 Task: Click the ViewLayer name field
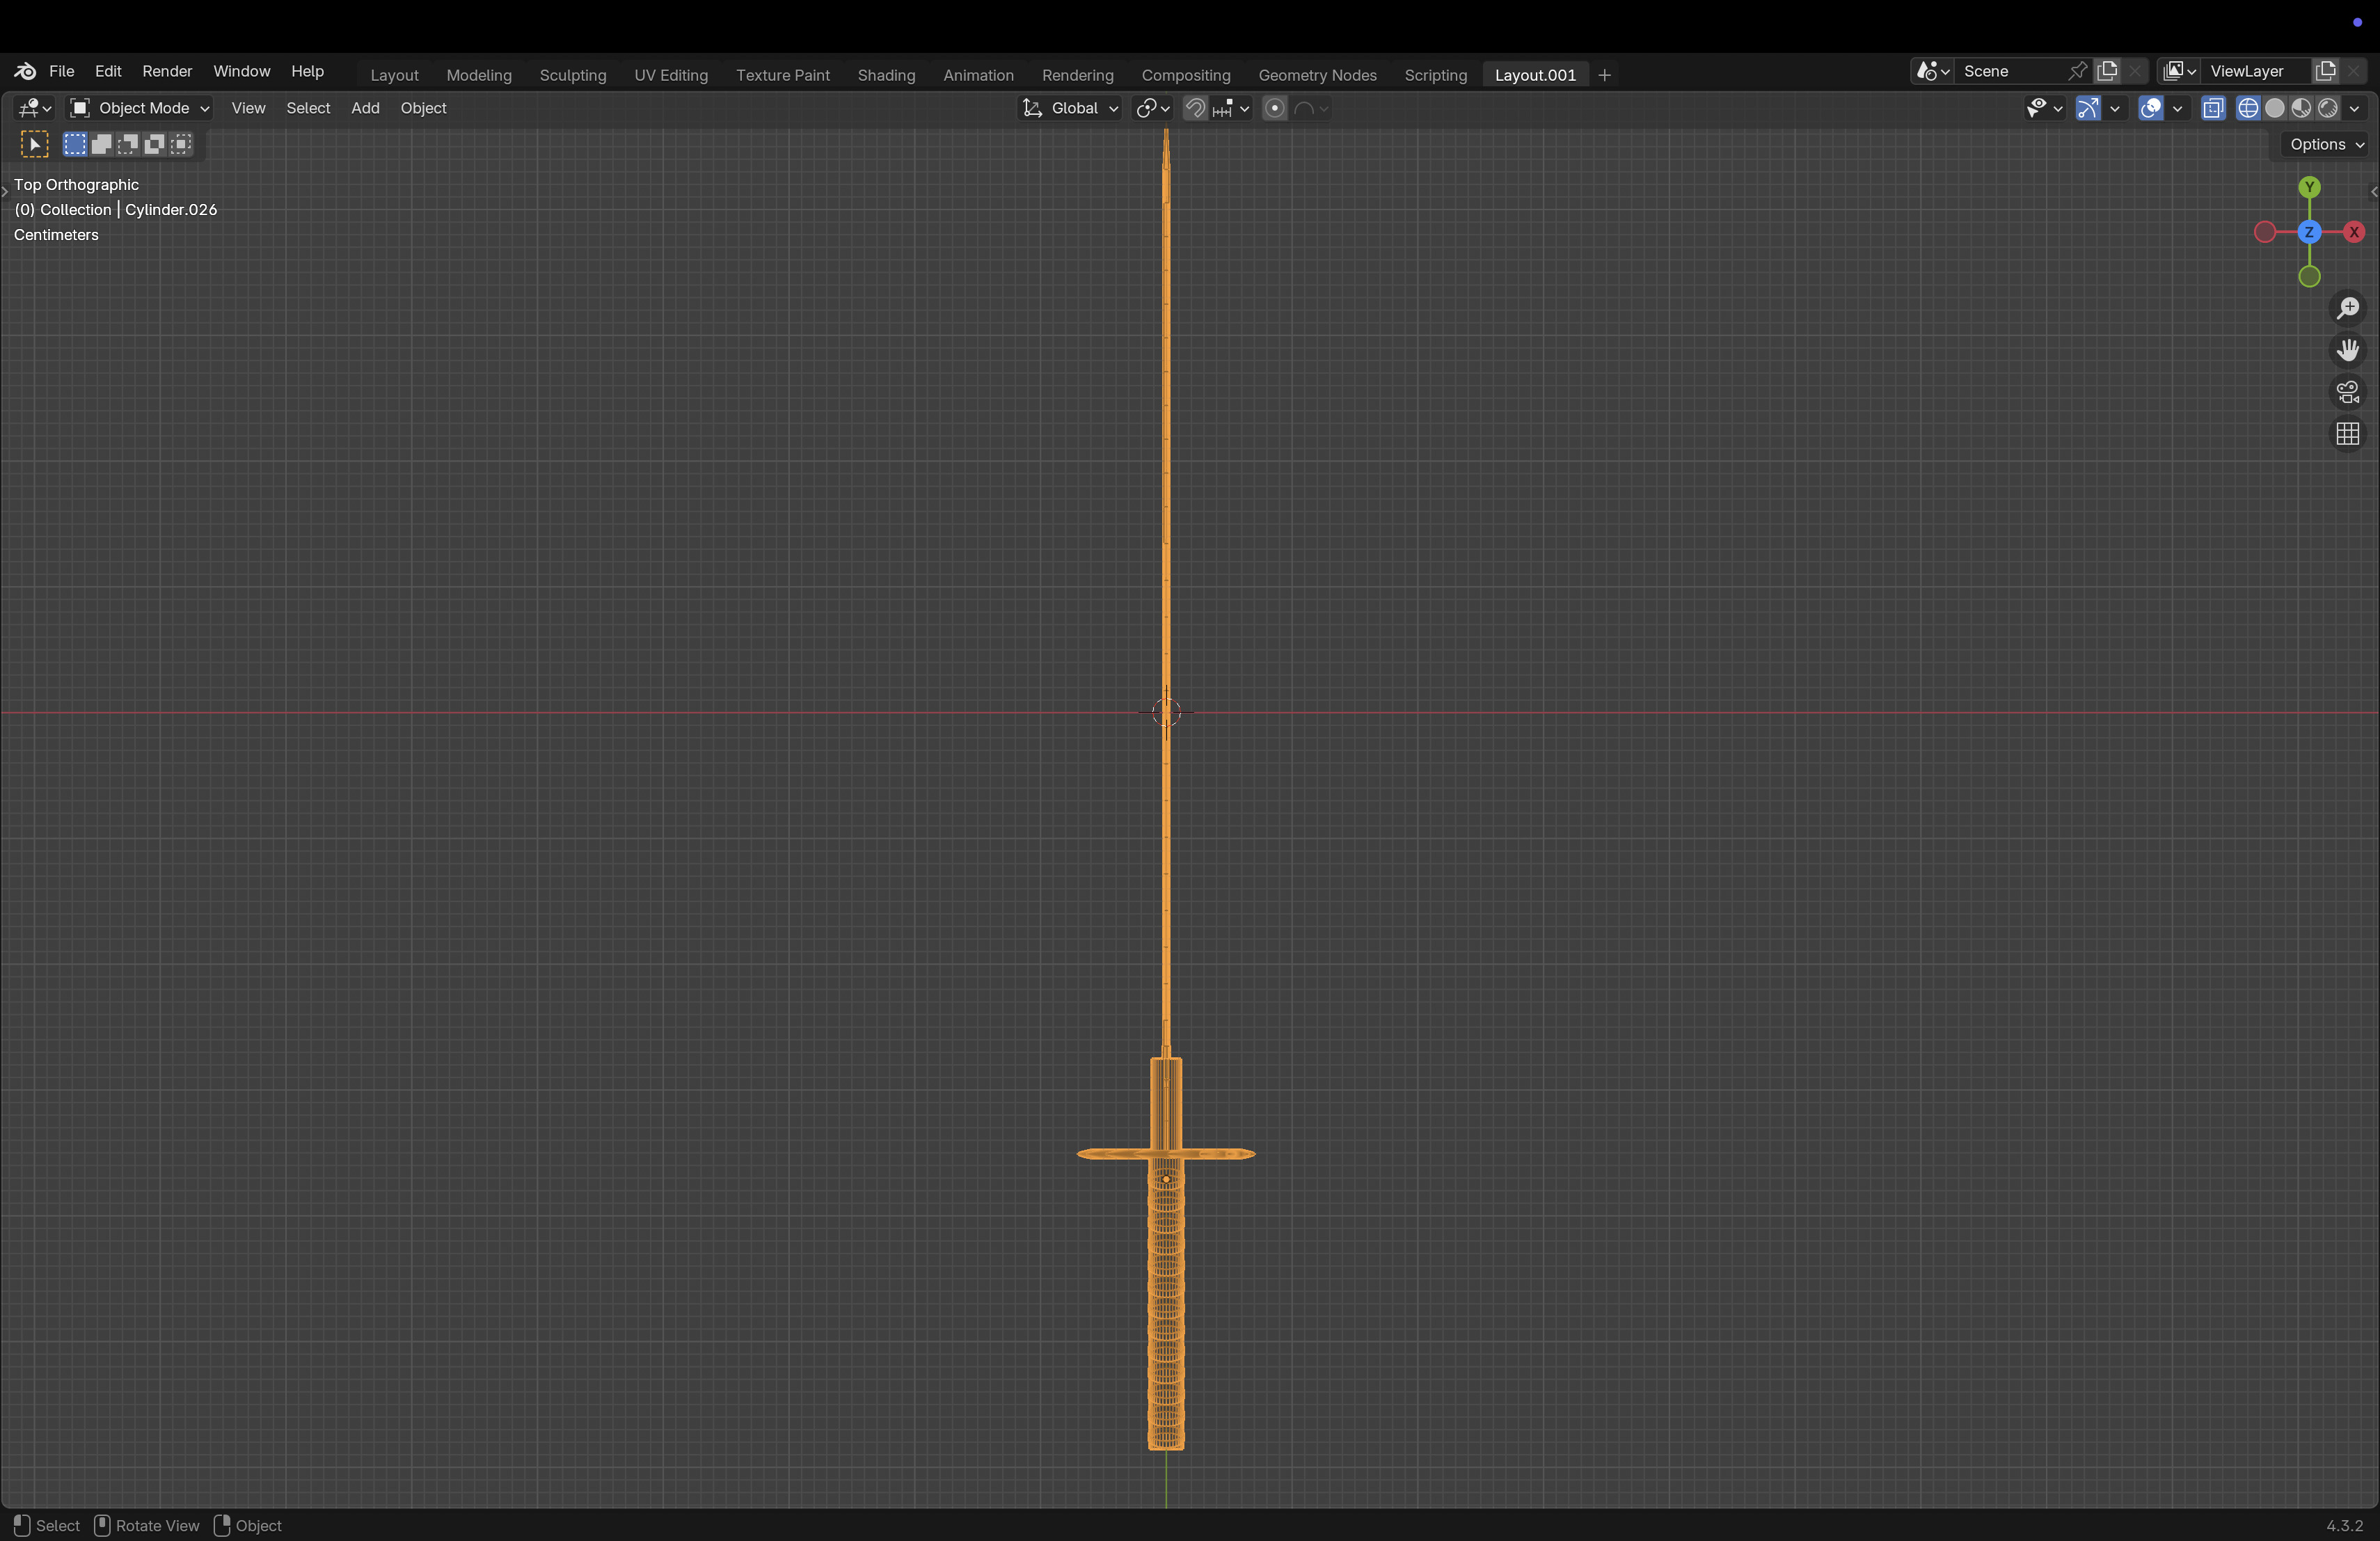click(2256, 71)
